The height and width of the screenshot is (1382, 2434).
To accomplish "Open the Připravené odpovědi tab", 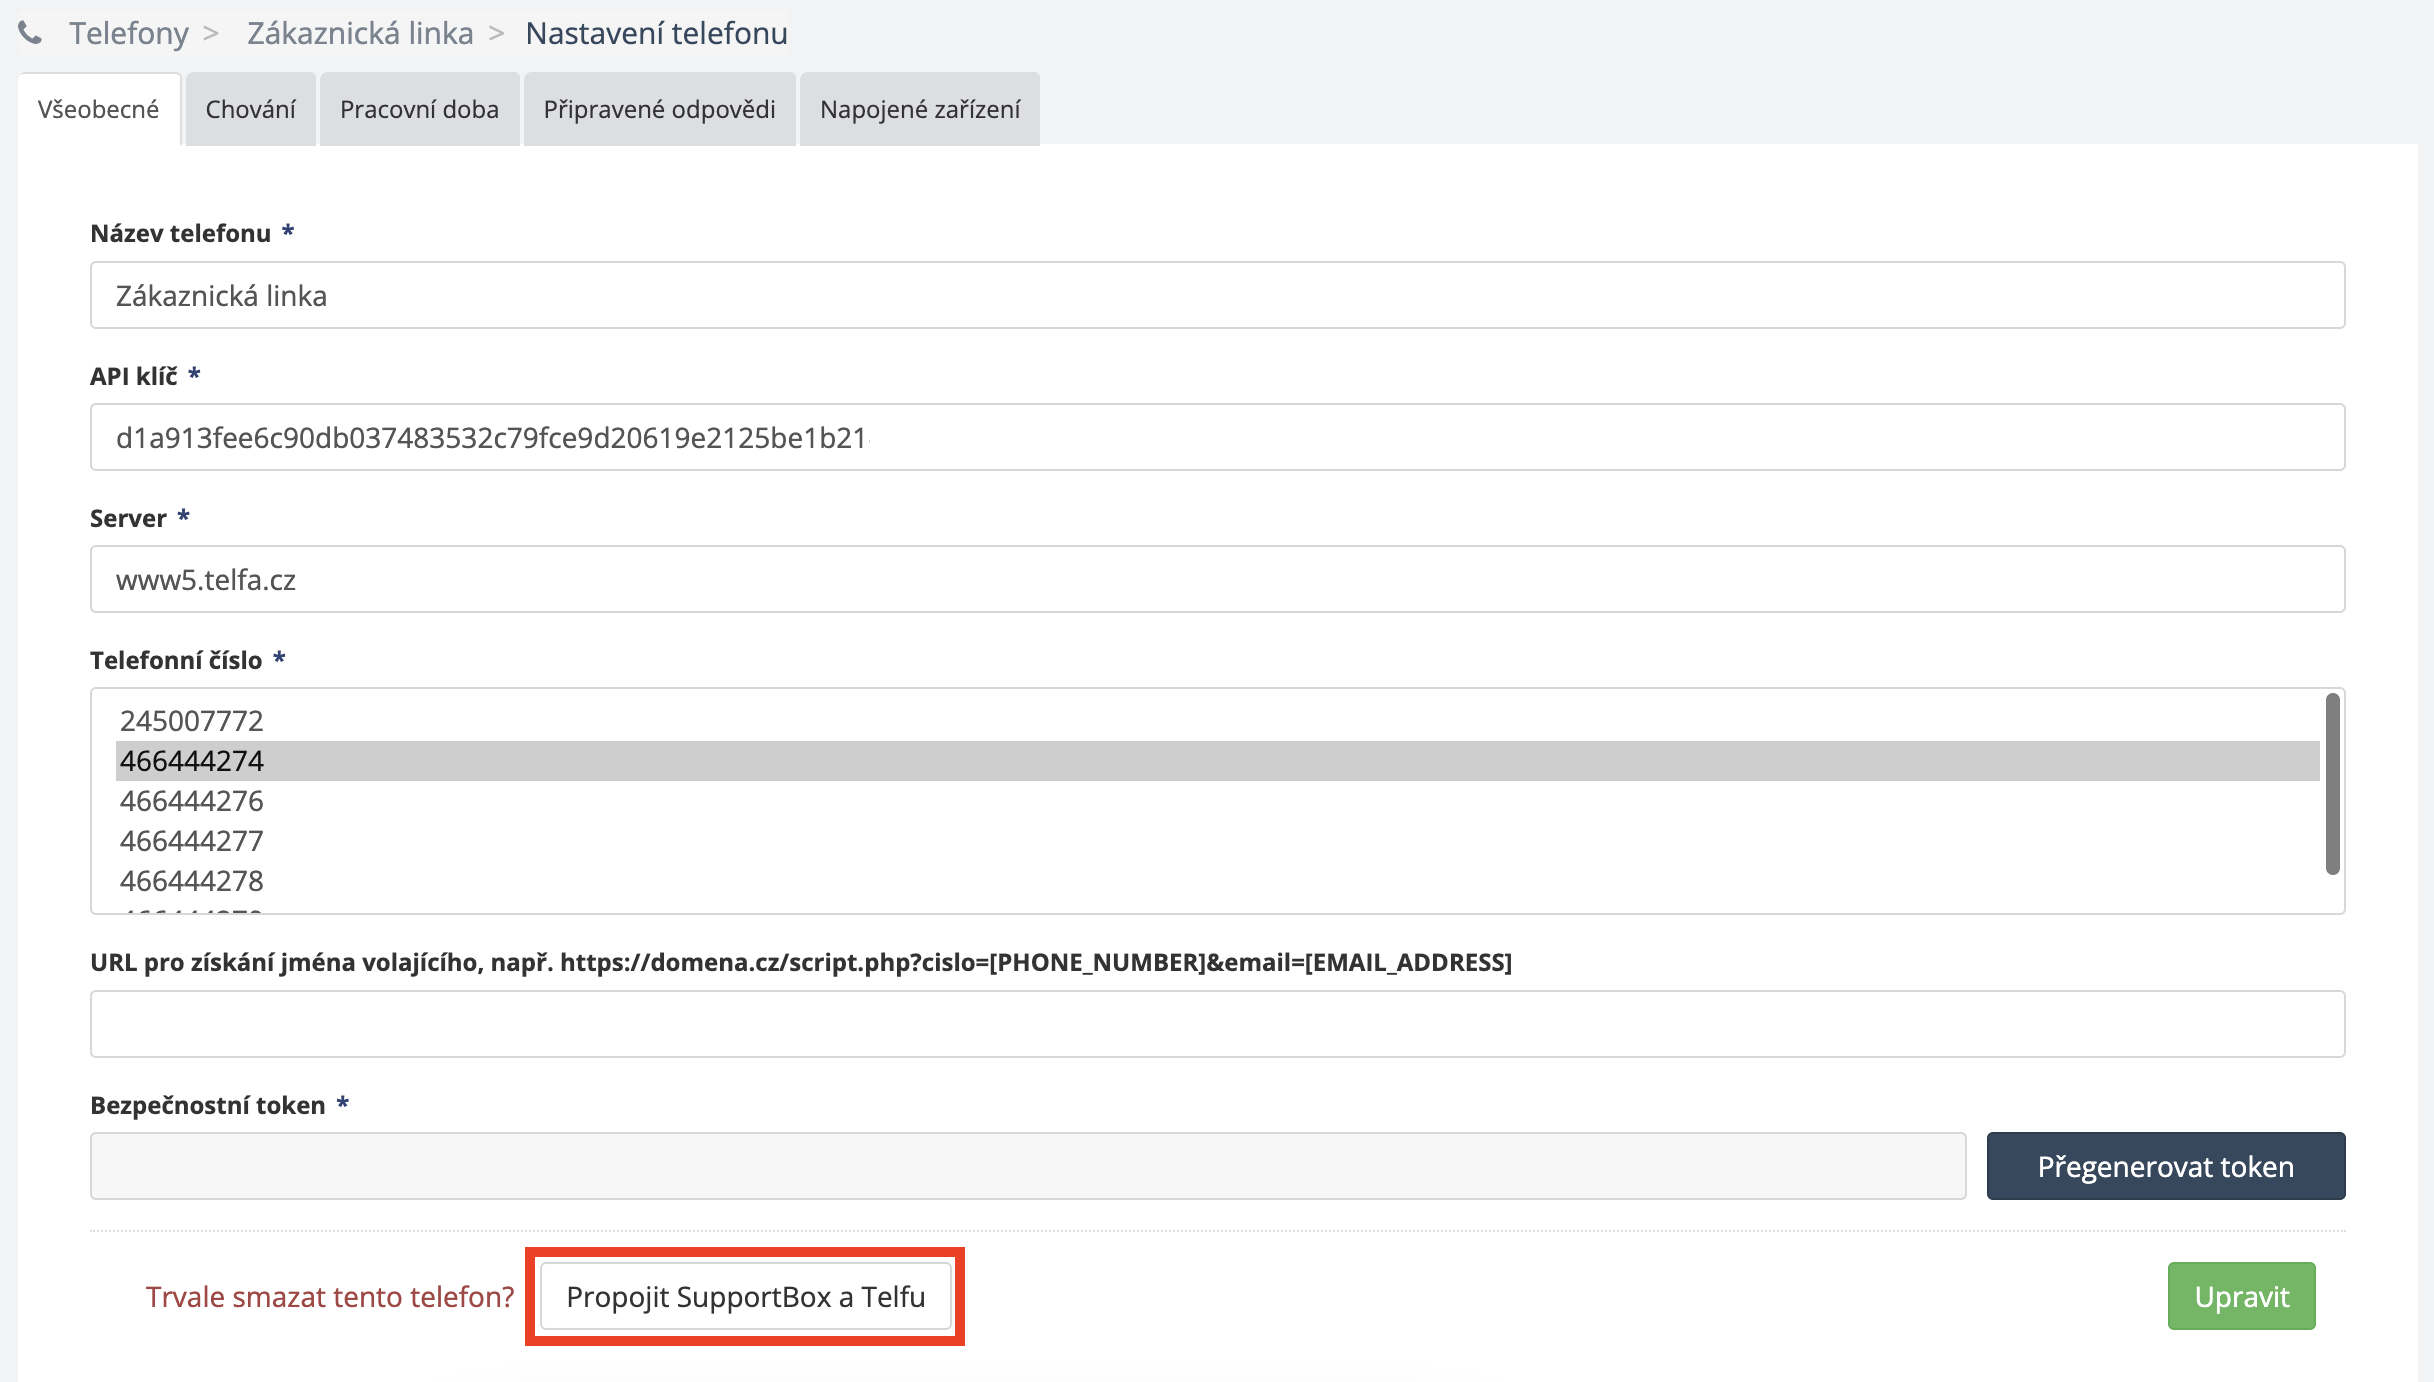I will 659,109.
